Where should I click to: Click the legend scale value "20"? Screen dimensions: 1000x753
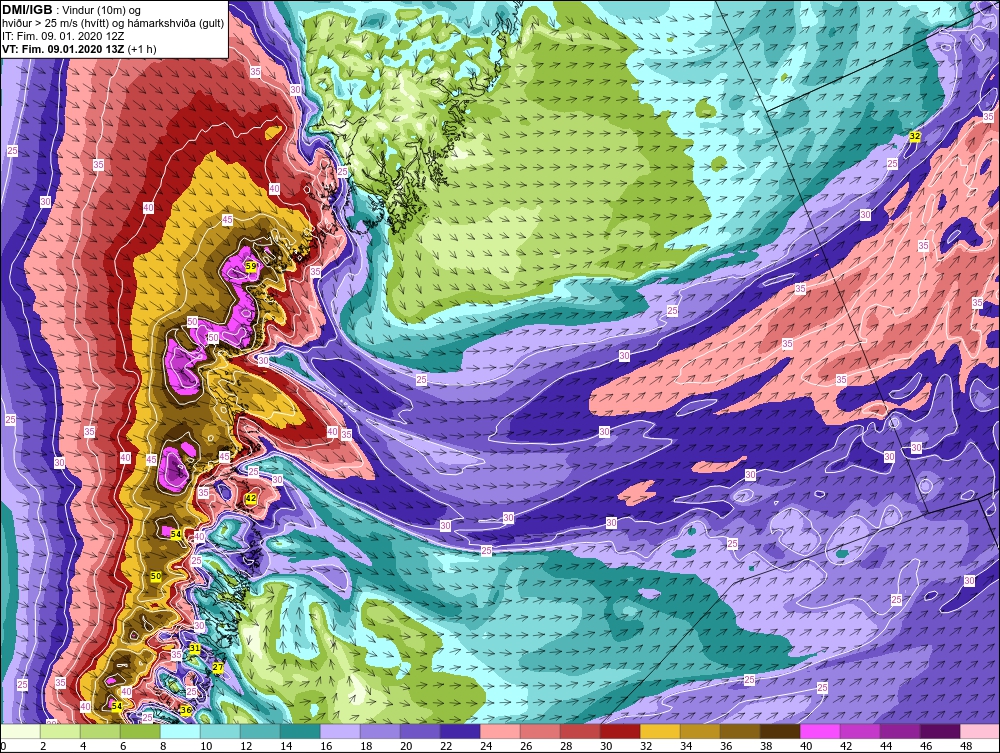(x=406, y=746)
